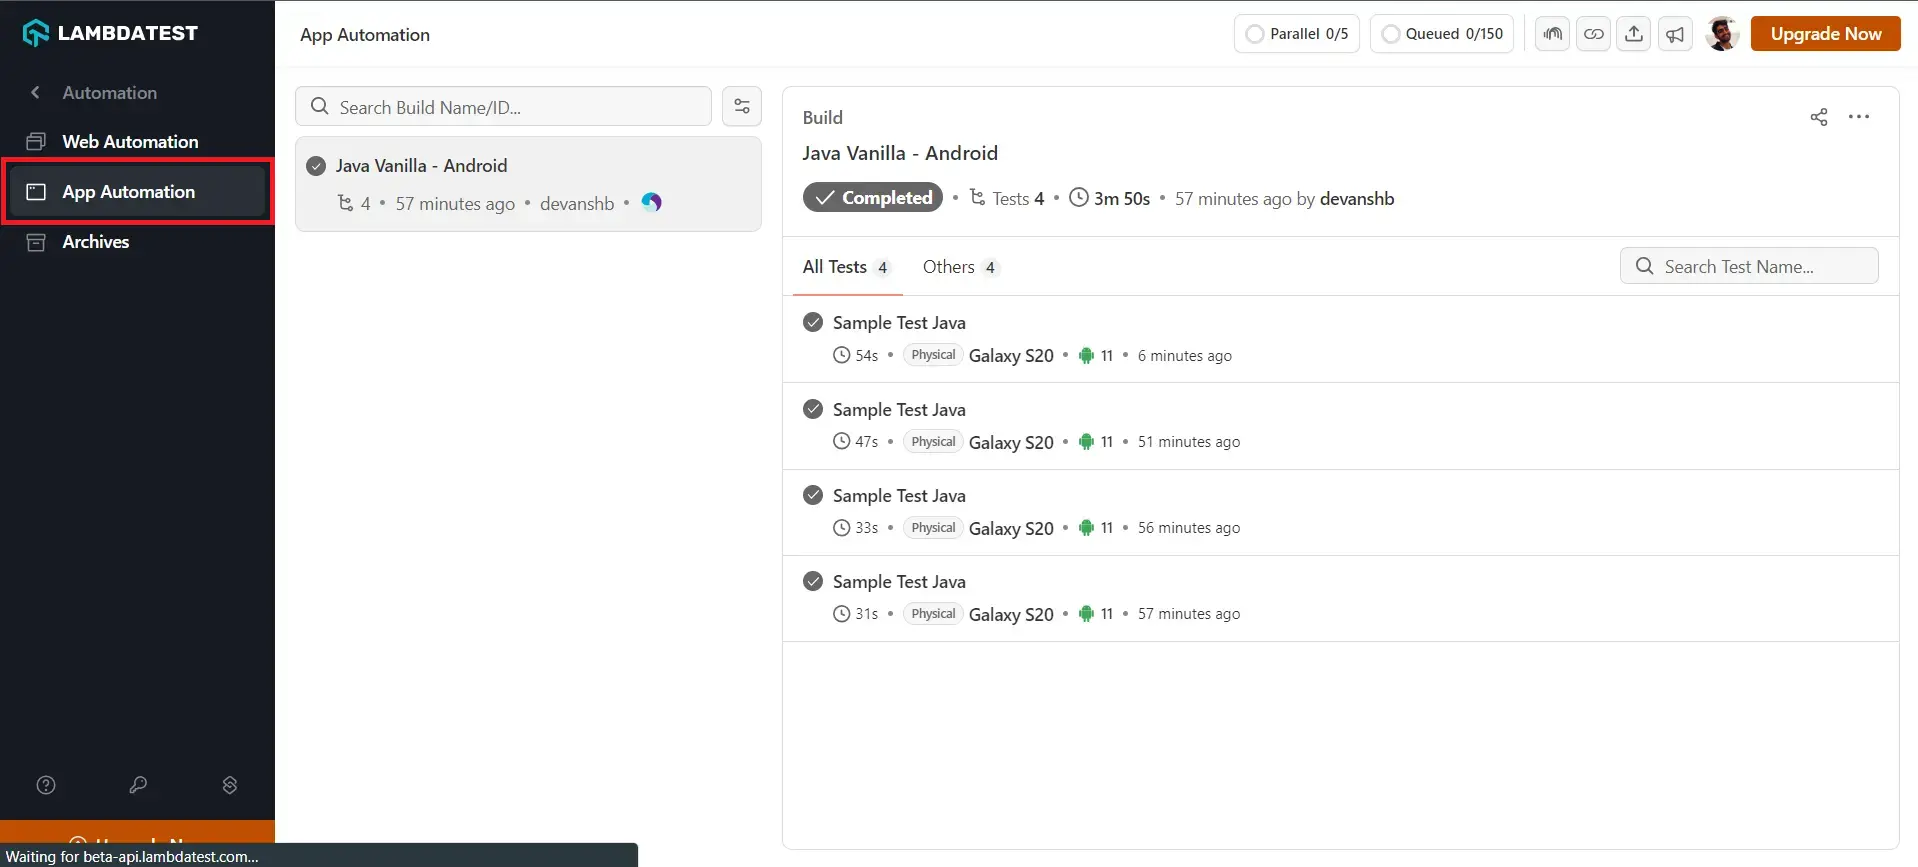The image size is (1918, 867).
Task: Click status check icon of 31s test
Action: coord(813,581)
